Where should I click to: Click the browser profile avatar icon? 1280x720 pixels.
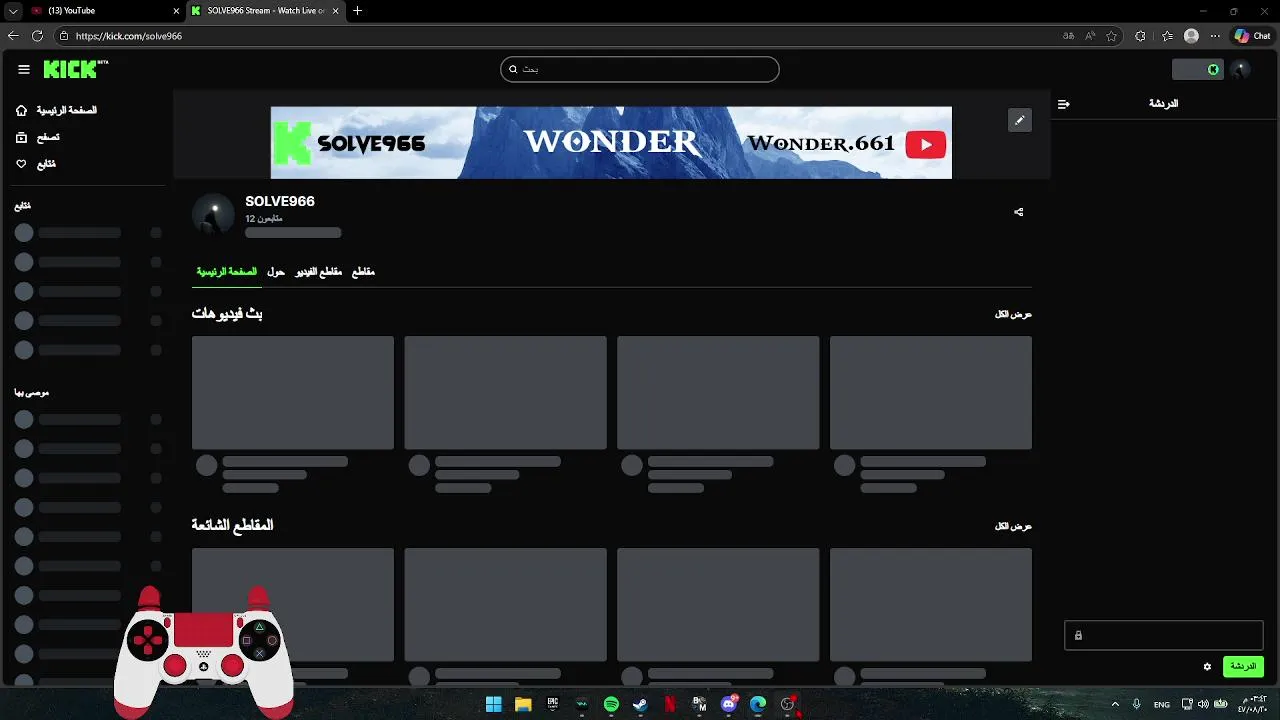pyautogui.click(x=1191, y=36)
